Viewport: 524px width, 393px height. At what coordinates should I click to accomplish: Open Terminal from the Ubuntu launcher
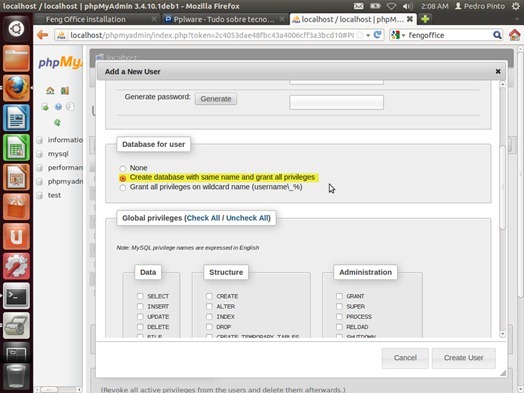[x=16, y=296]
